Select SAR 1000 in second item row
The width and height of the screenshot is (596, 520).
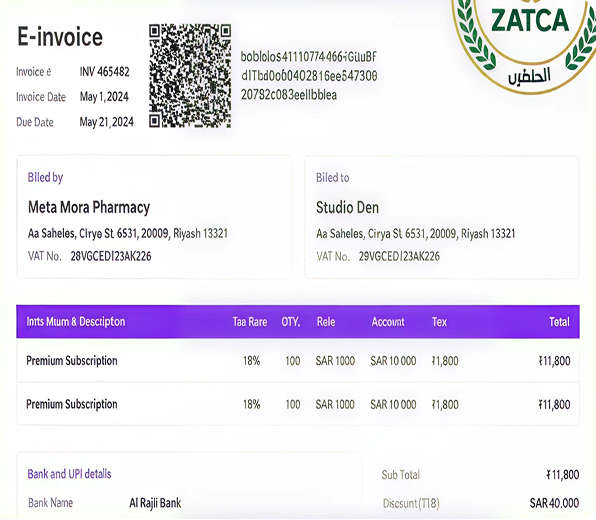pos(335,404)
